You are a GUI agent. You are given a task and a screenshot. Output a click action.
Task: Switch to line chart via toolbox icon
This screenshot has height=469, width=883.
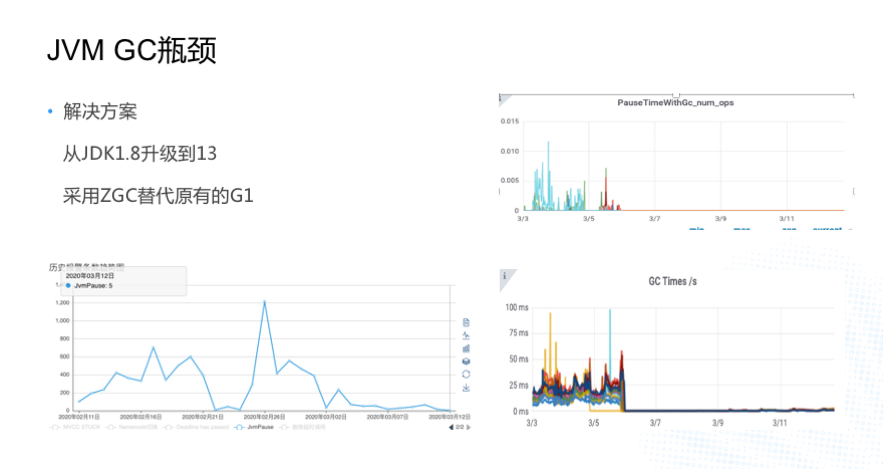(x=466, y=335)
